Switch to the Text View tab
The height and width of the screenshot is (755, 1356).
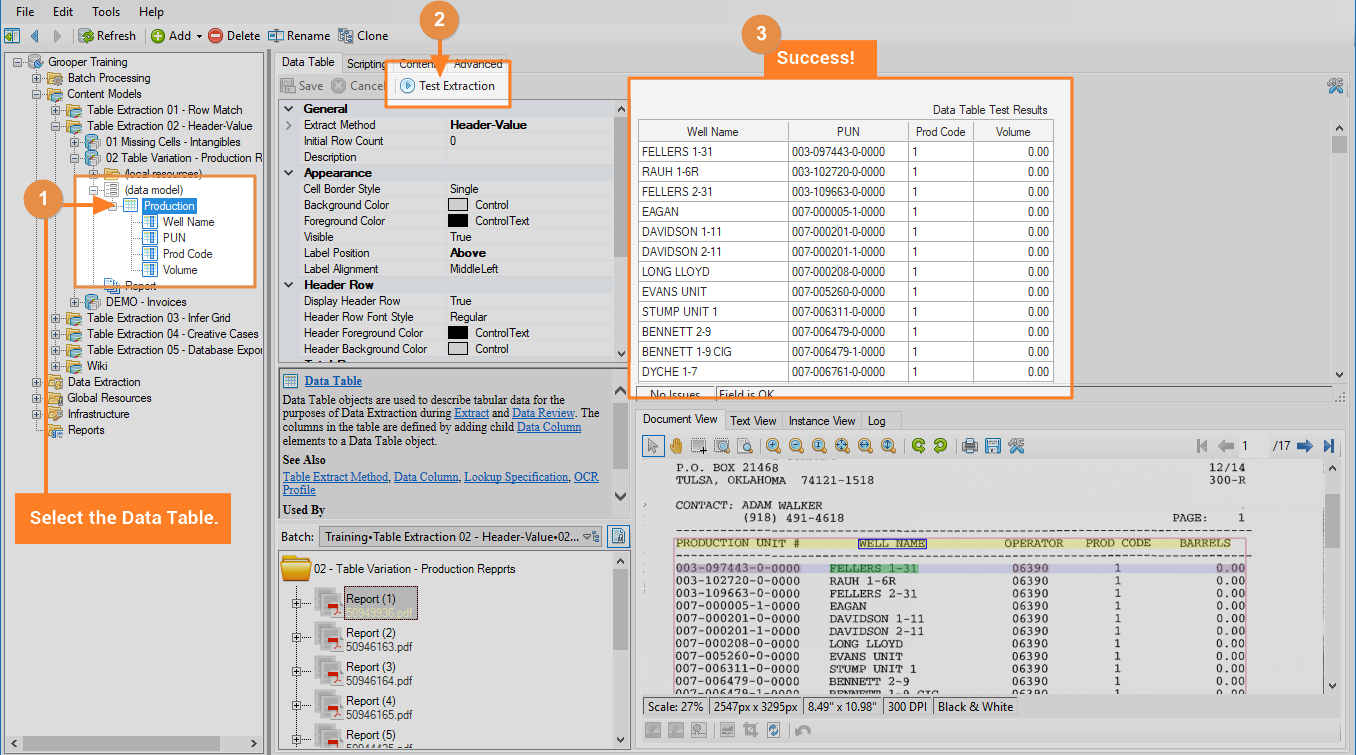pos(753,421)
